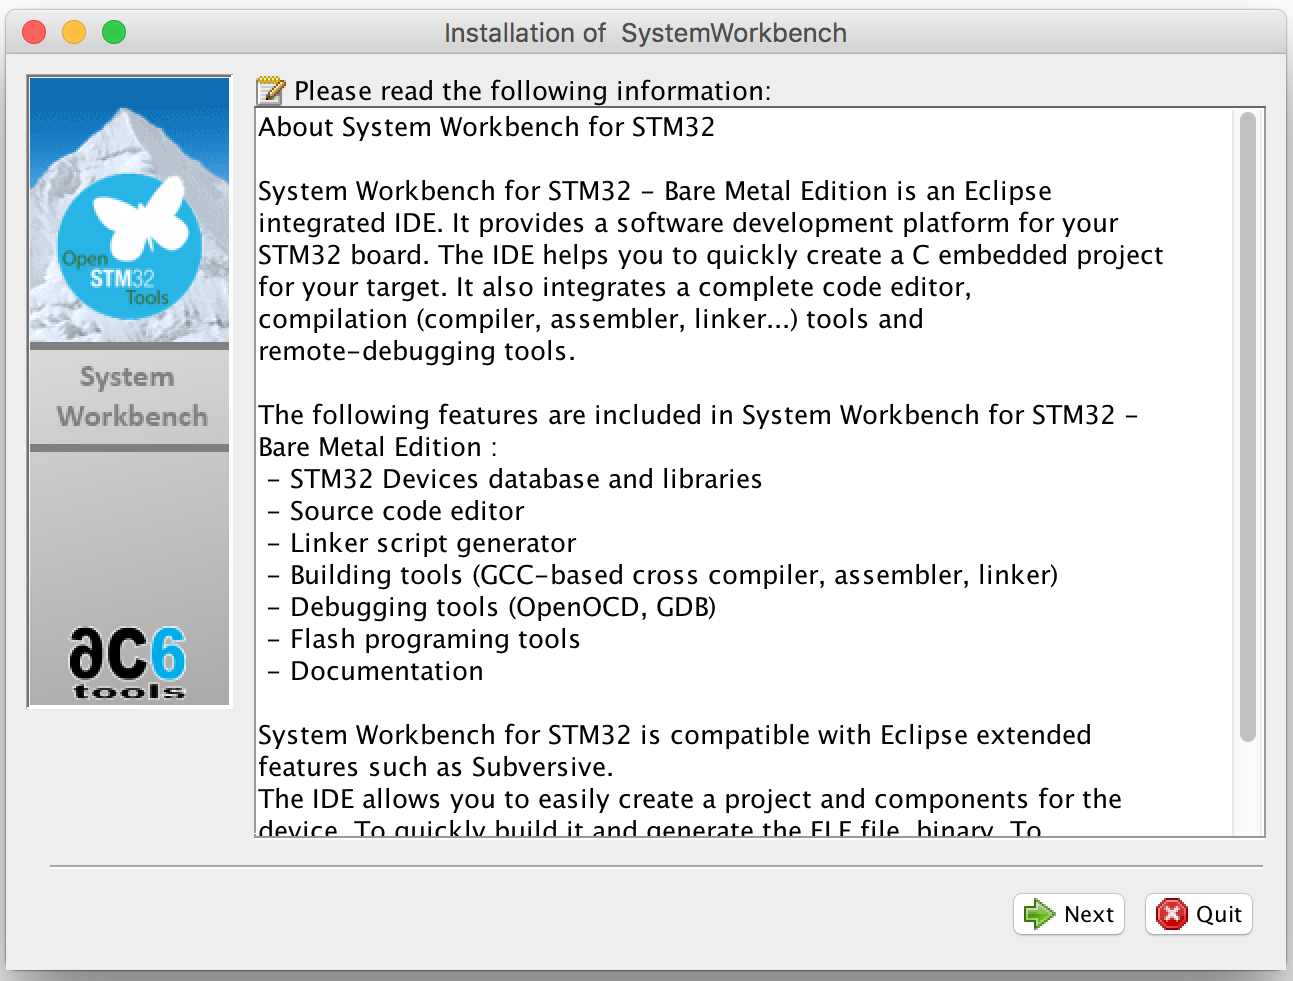Image resolution: width=1293 pixels, height=981 pixels.
Task: Click the ac6 tools logo
Action: 128,663
